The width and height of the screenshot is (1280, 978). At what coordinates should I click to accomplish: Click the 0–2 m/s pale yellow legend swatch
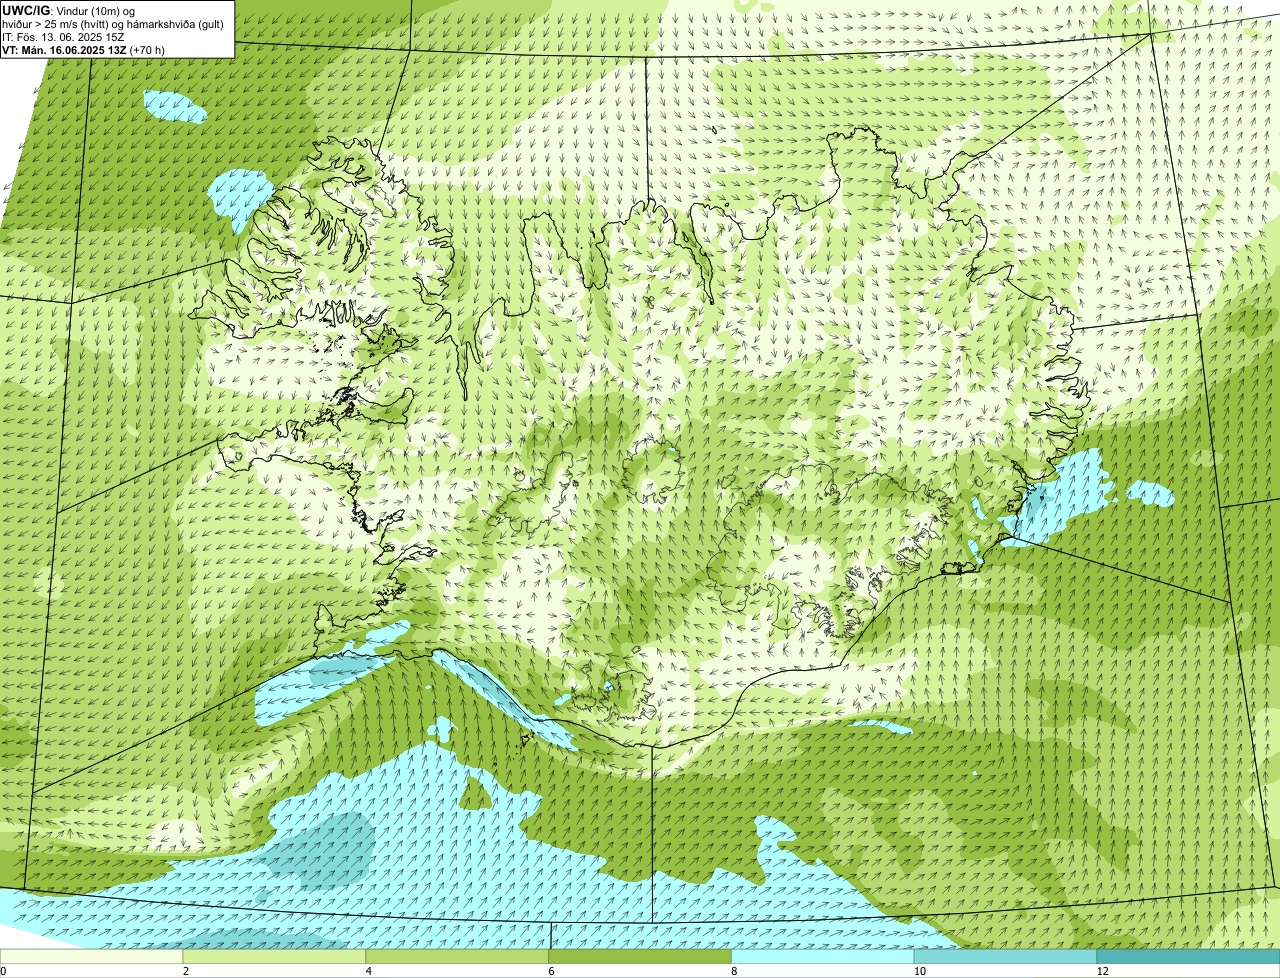coord(91,956)
